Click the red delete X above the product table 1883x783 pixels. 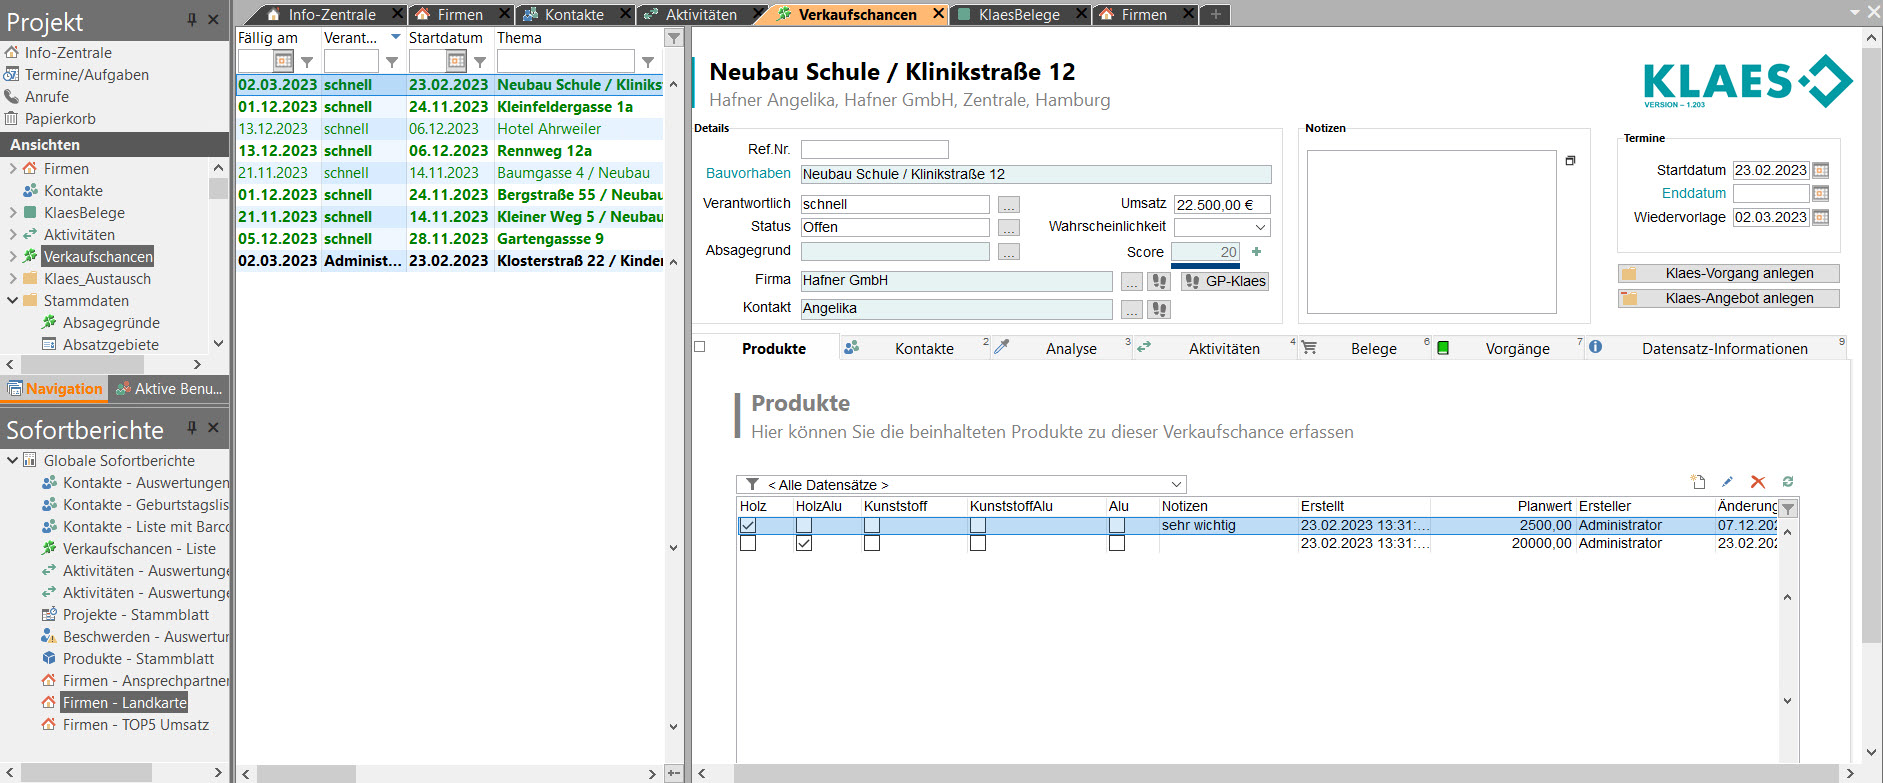point(1758,482)
